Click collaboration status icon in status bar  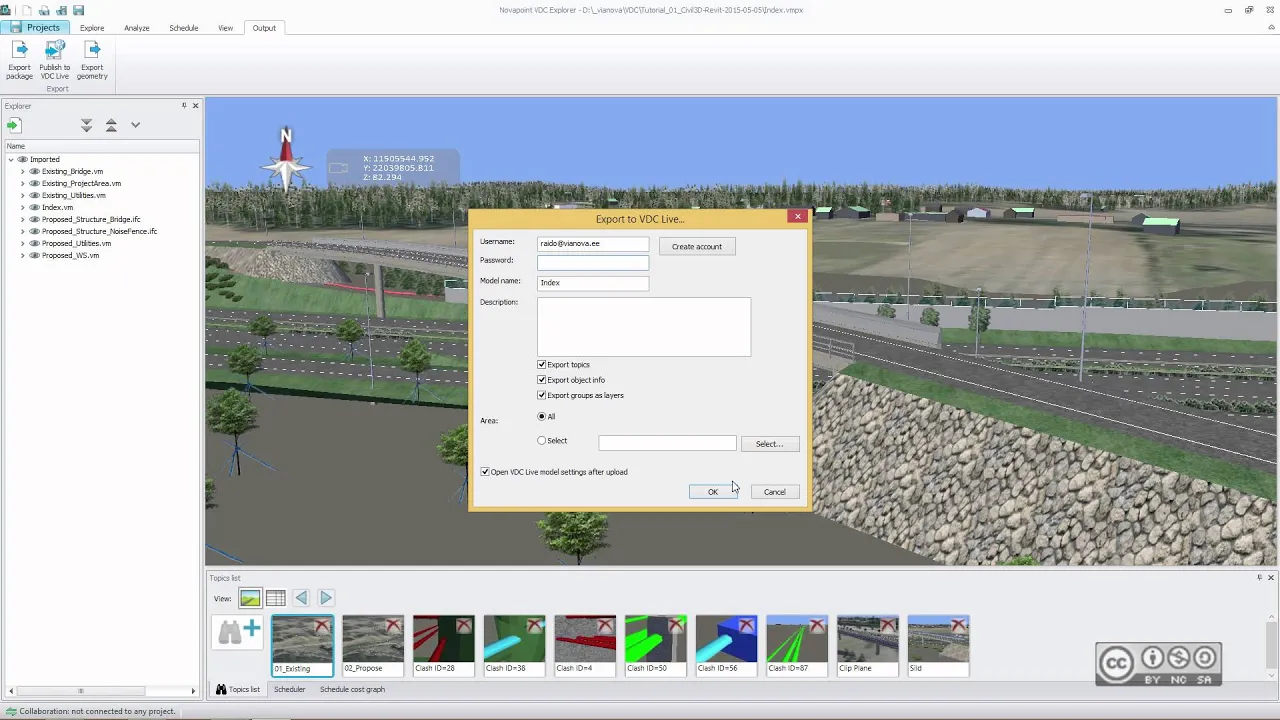(x=11, y=711)
